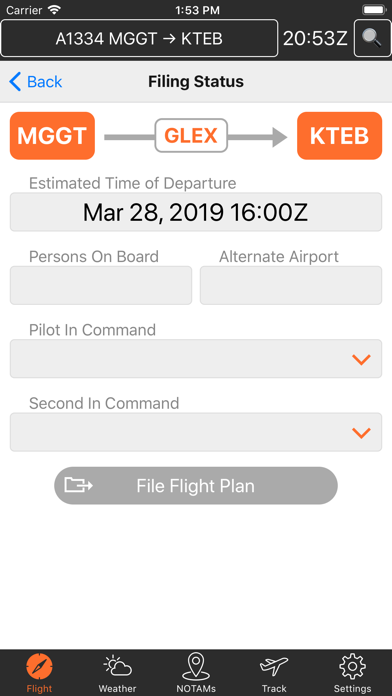The width and height of the screenshot is (392, 696).
Task: Open the Settings gear icon
Action: (352, 666)
